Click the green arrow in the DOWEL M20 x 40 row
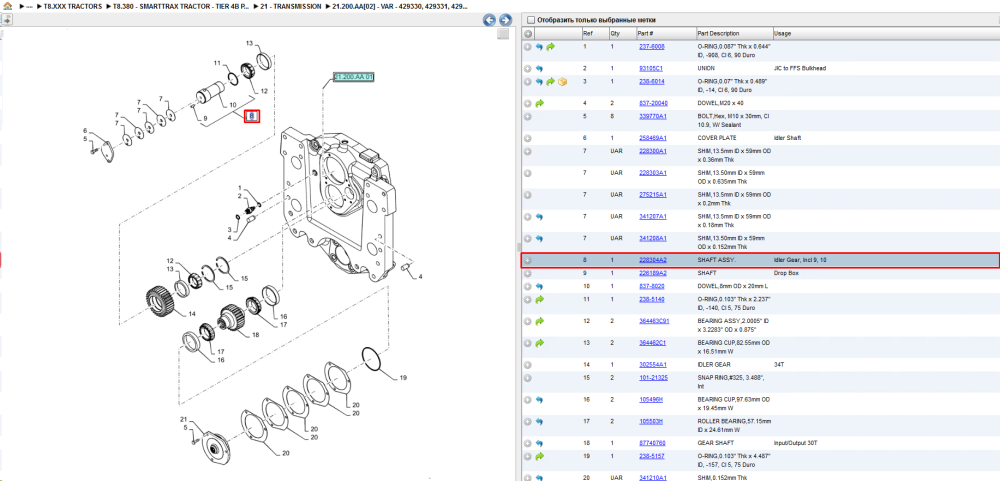This screenshot has height=481, width=1000. pyautogui.click(x=539, y=103)
